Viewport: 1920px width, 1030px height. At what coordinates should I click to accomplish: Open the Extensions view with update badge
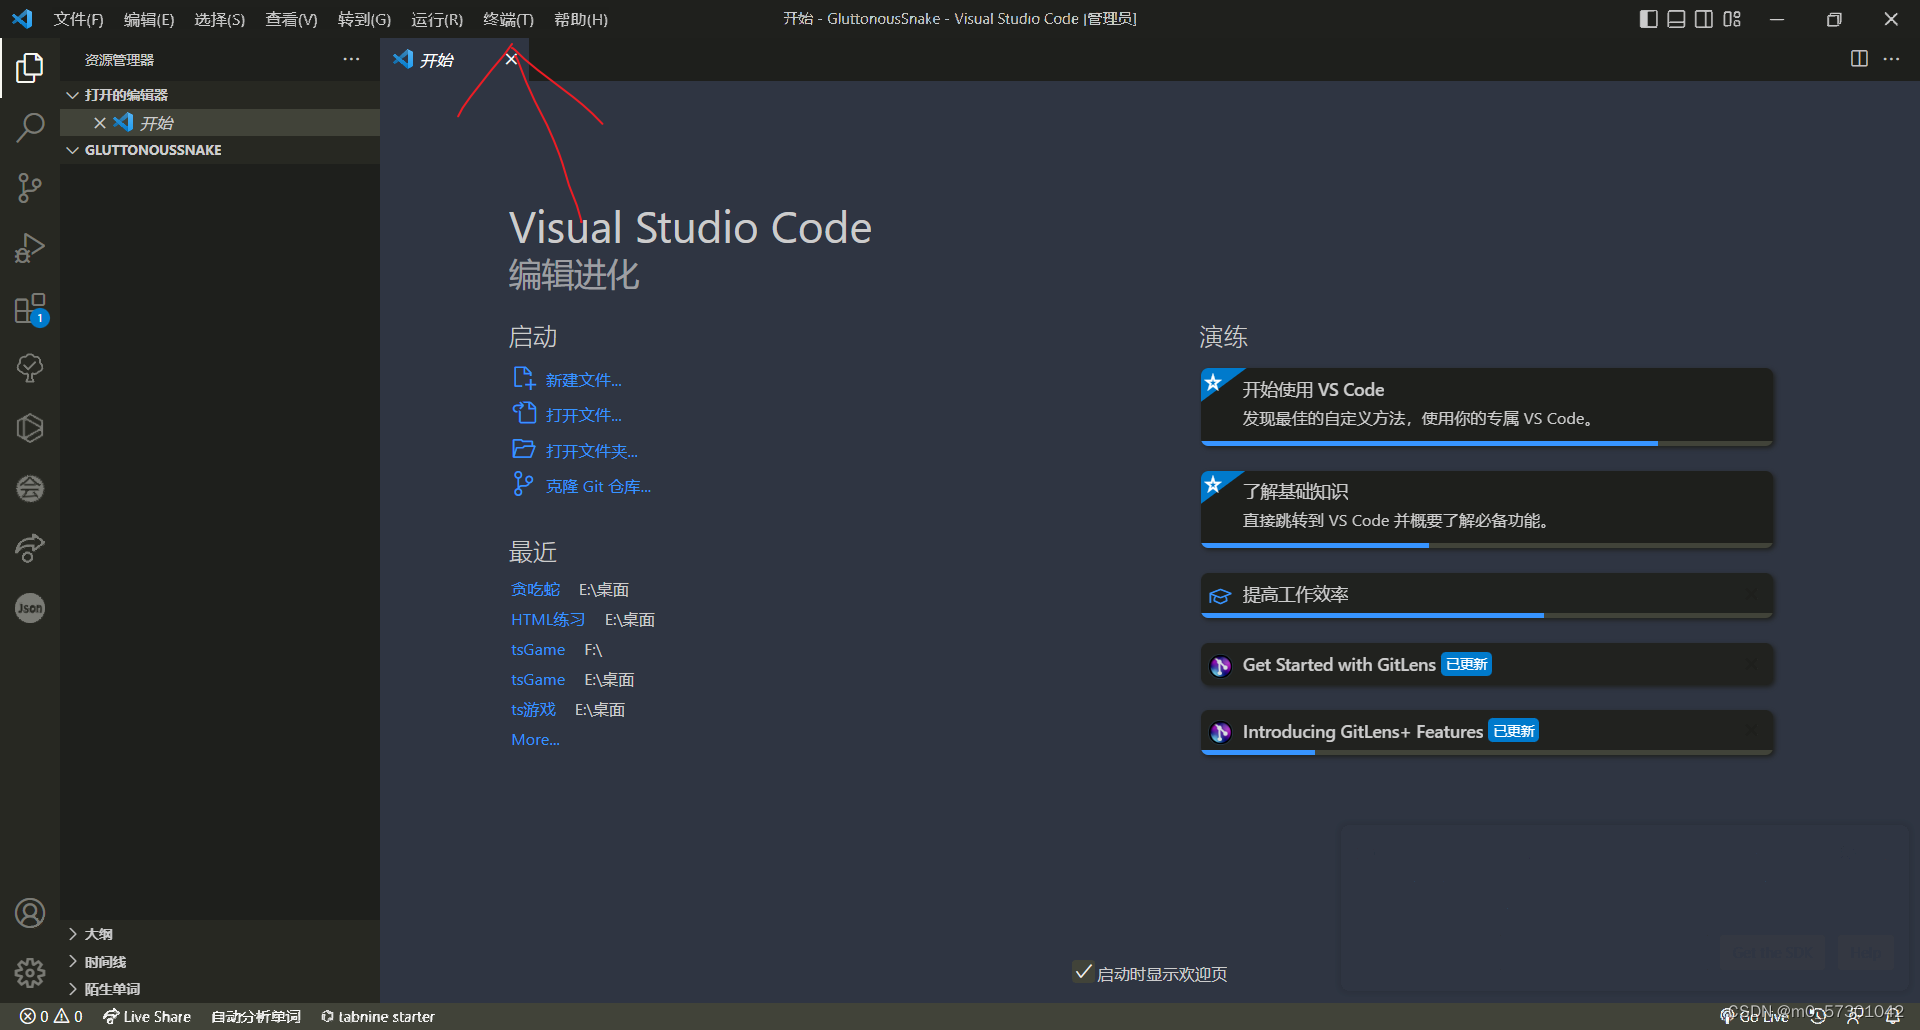(x=30, y=309)
